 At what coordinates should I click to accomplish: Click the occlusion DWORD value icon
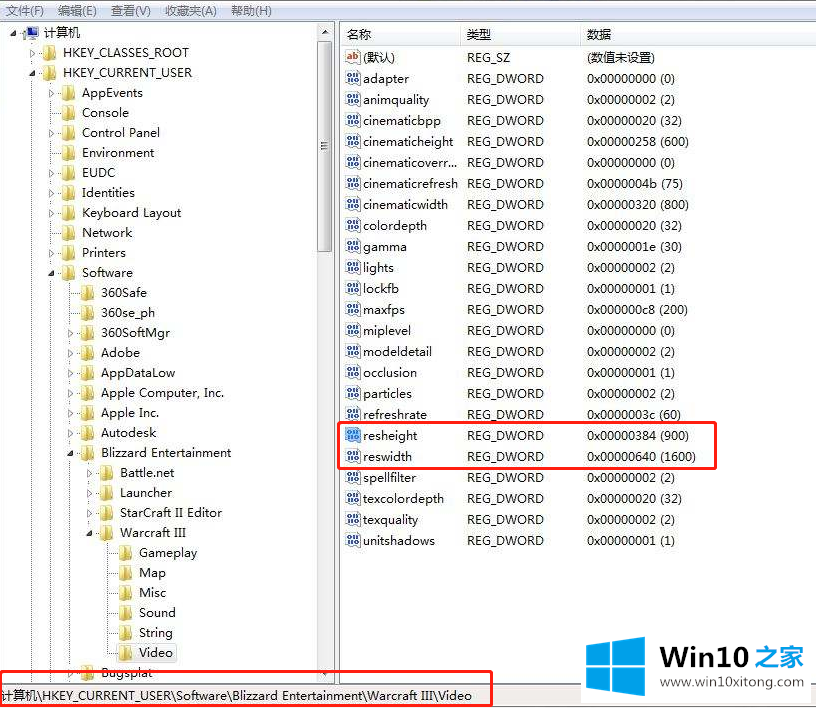353,372
